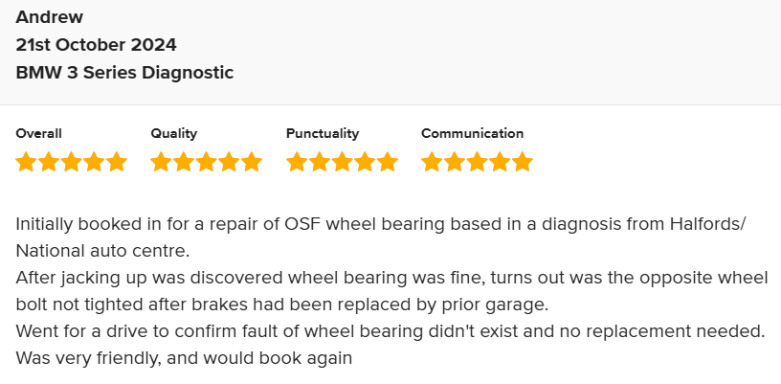
Task: Click the fifth star under Communication
Action: pyautogui.click(x=523, y=162)
